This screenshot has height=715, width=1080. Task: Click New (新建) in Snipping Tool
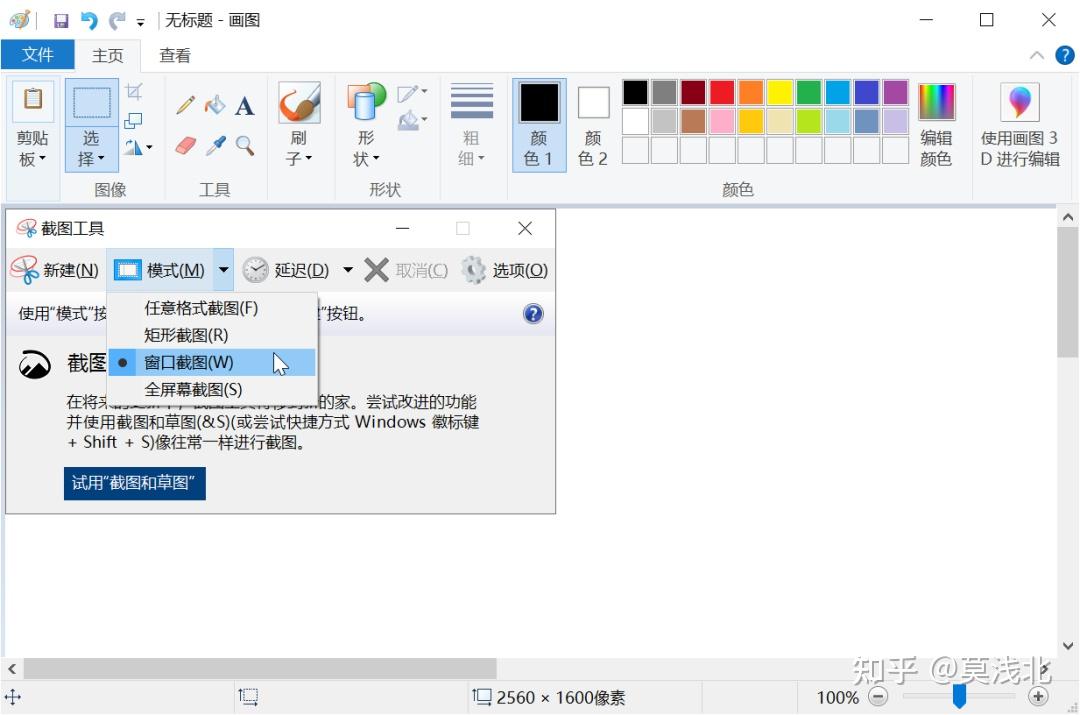(x=56, y=270)
